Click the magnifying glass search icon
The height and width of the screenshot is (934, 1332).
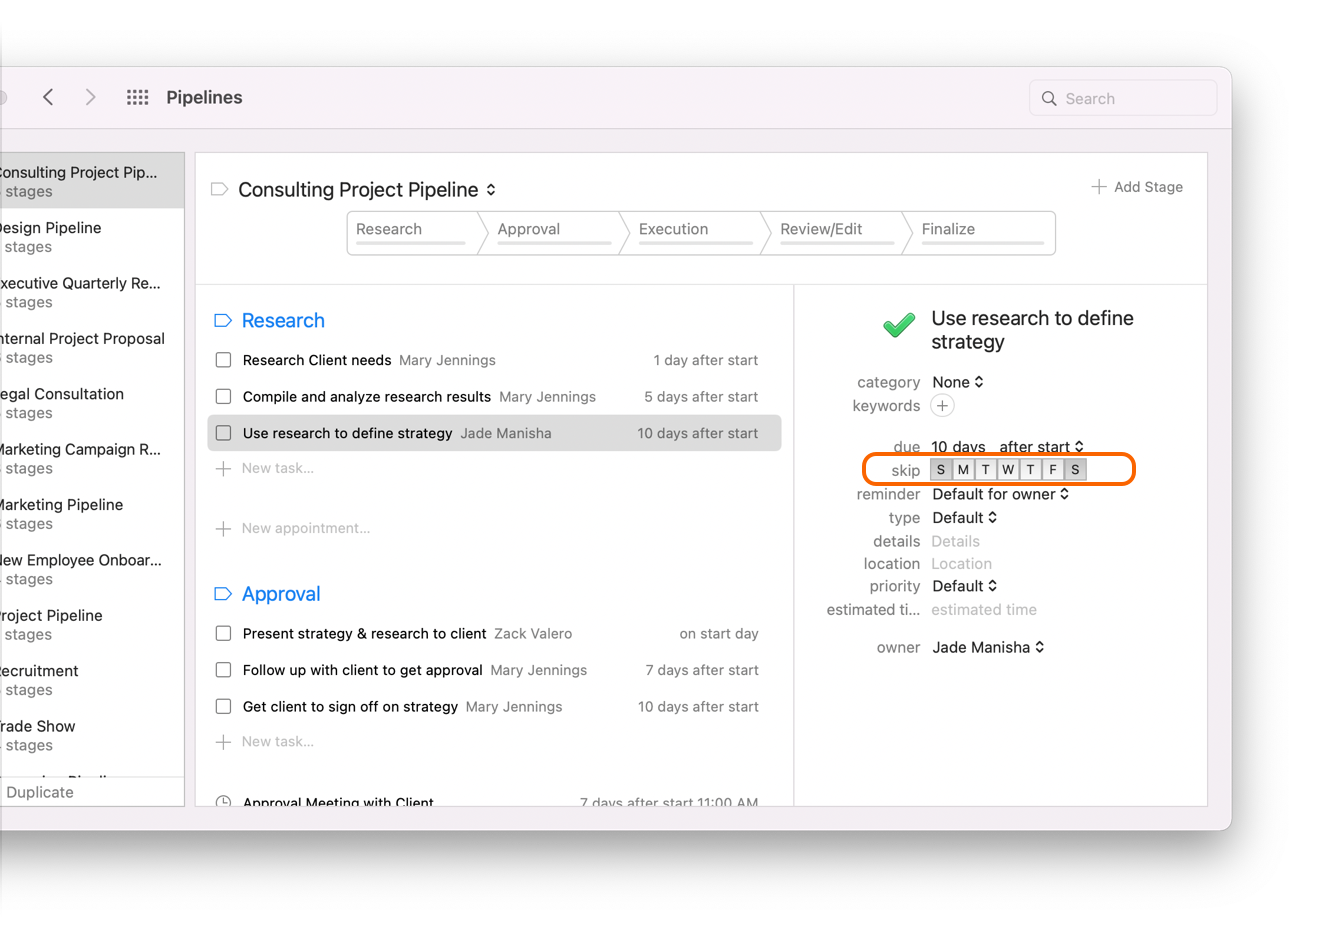click(x=1049, y=99)
